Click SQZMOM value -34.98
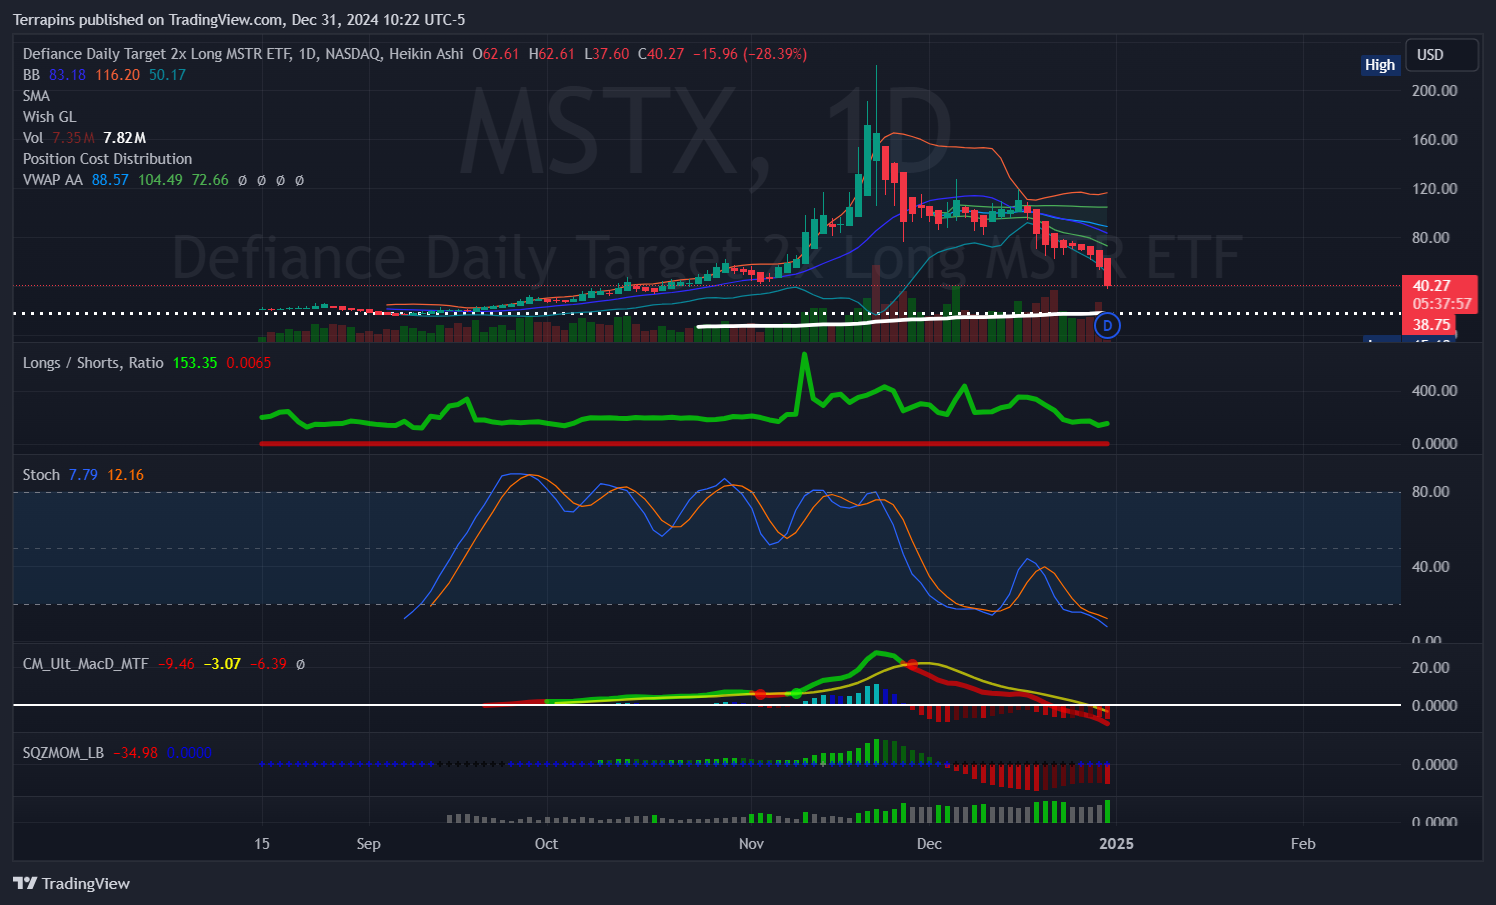 [x=135, y=753]
